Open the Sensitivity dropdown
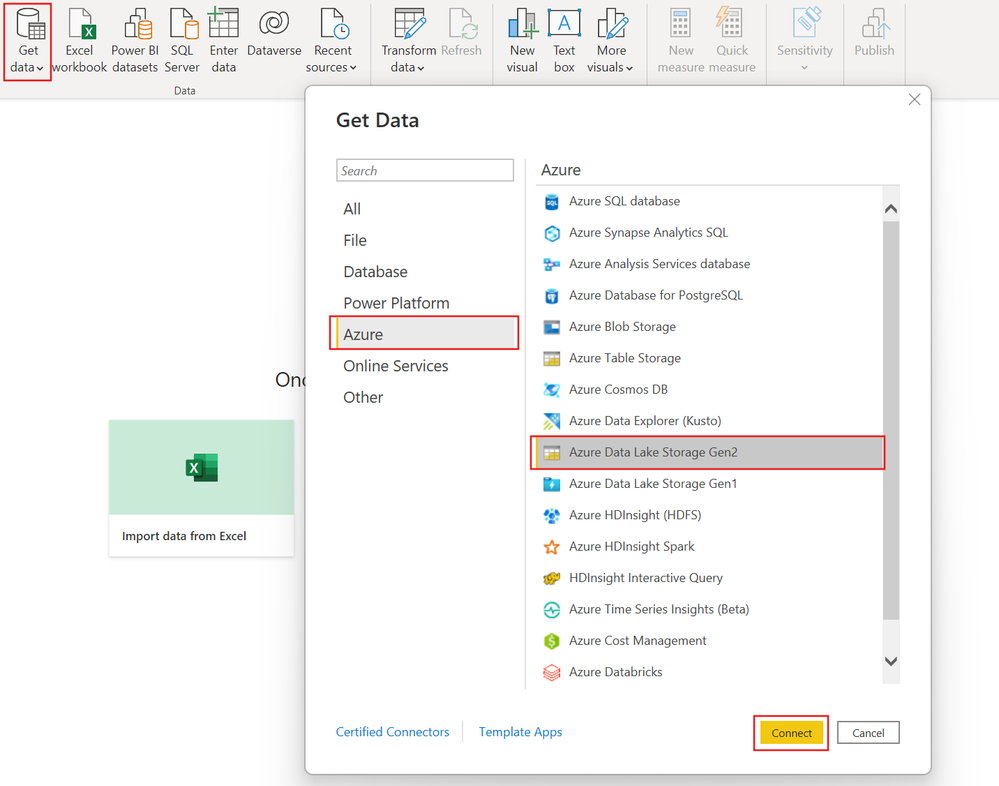The image size is (999, 786). pyautogui.click(x=805, y=41)
